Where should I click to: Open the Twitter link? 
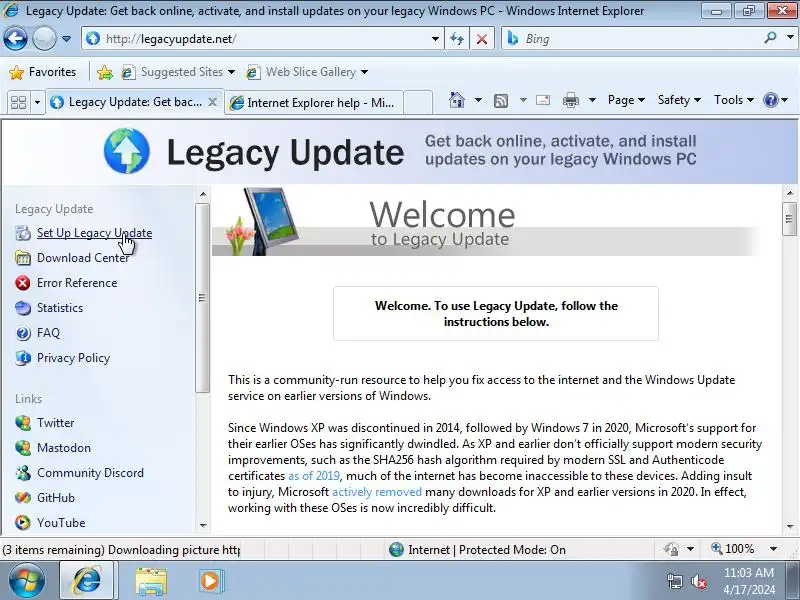coord(56,422)
